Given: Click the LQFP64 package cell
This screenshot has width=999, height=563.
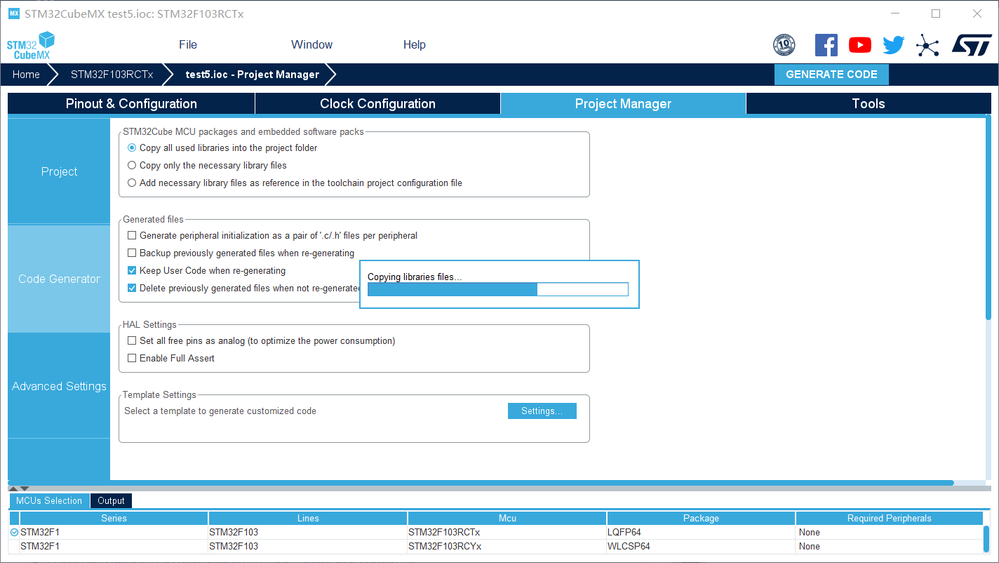Looking at the screenshot, I should point(701,532).
